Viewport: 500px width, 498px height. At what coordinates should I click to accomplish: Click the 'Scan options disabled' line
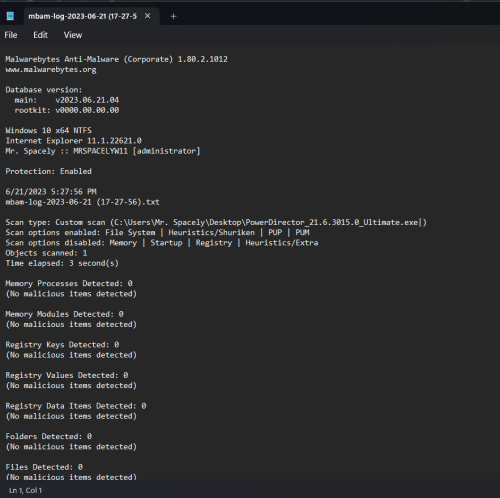click(162, 243)
